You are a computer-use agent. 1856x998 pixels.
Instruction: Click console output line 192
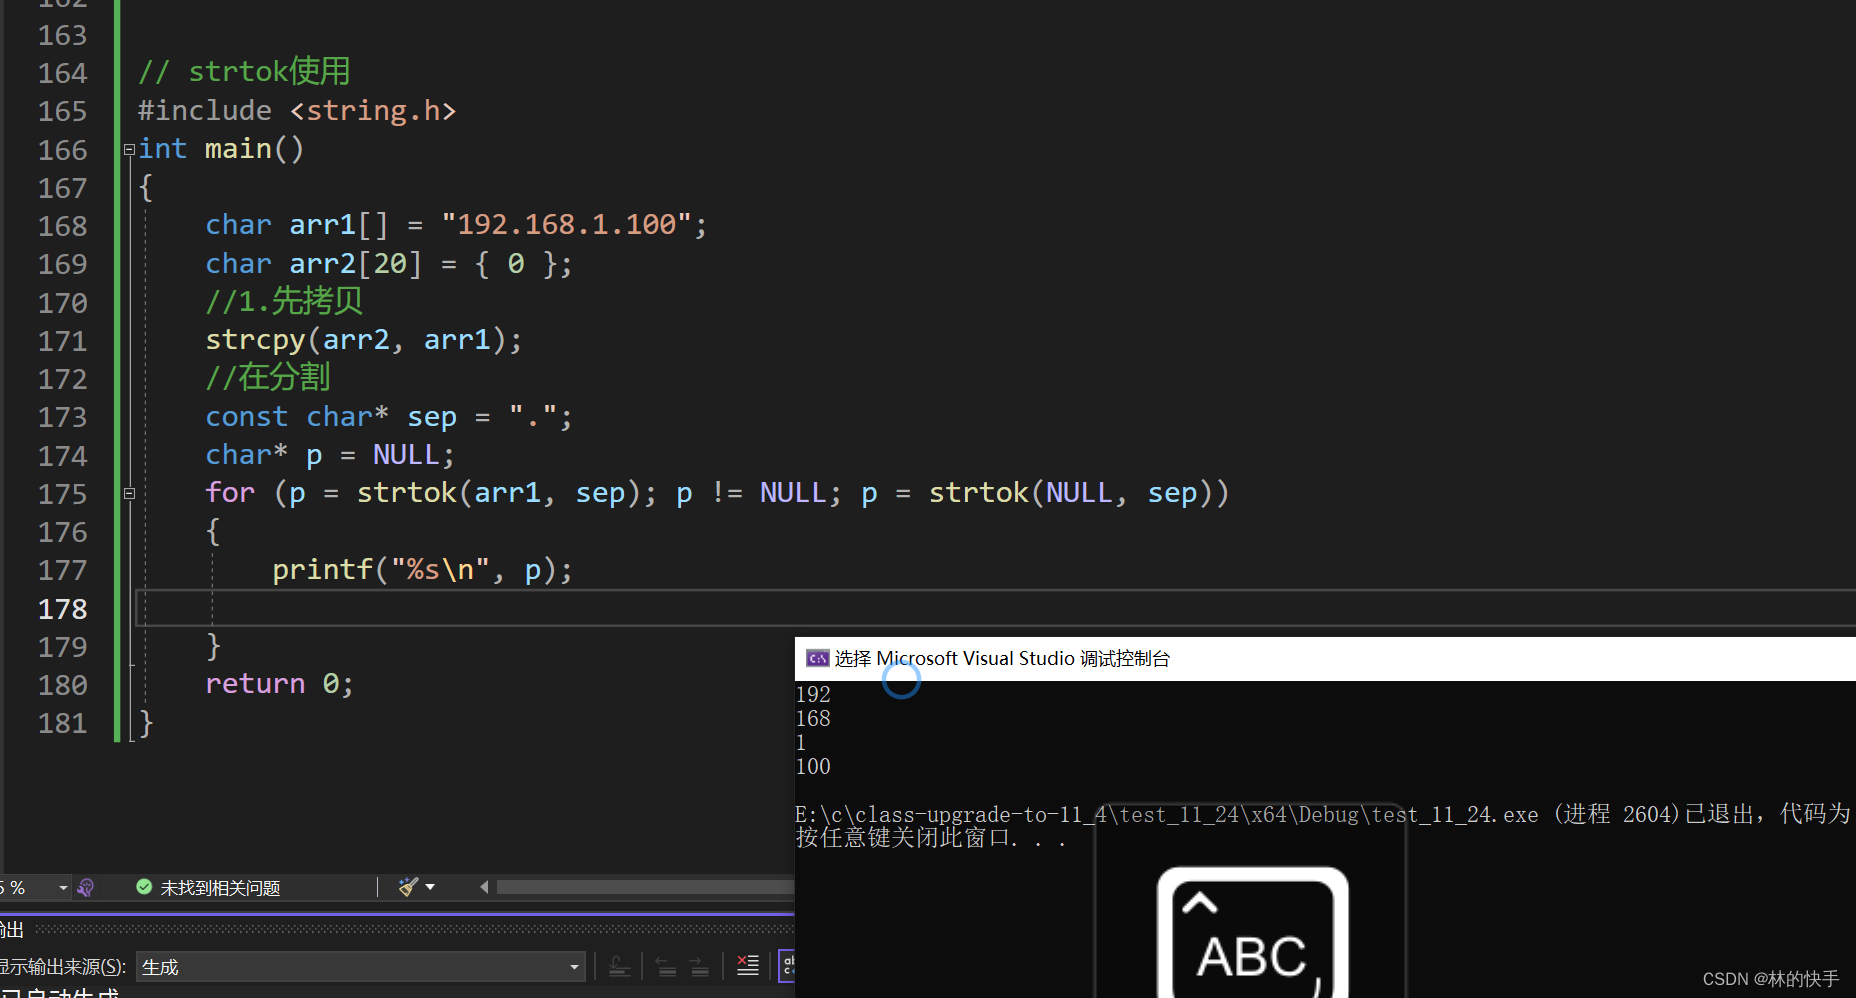[813, 694]
